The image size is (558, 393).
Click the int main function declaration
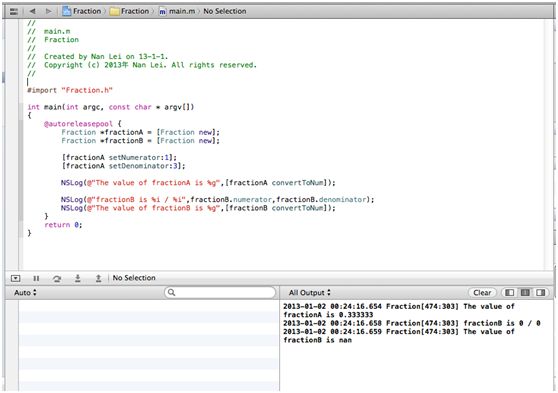111,107
